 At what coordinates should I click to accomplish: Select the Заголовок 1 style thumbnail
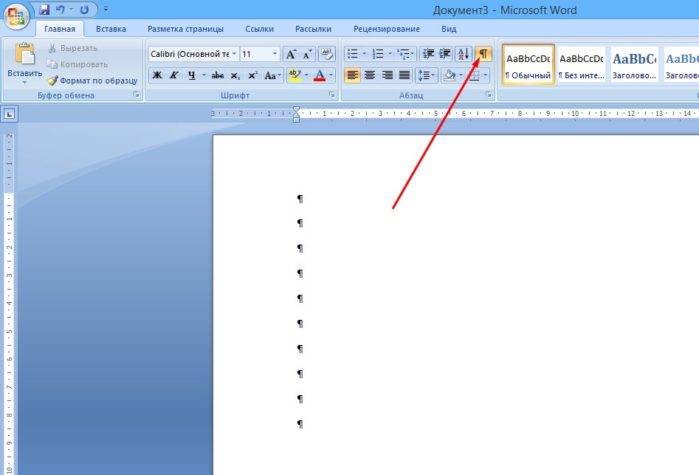[x=633, y=65]
